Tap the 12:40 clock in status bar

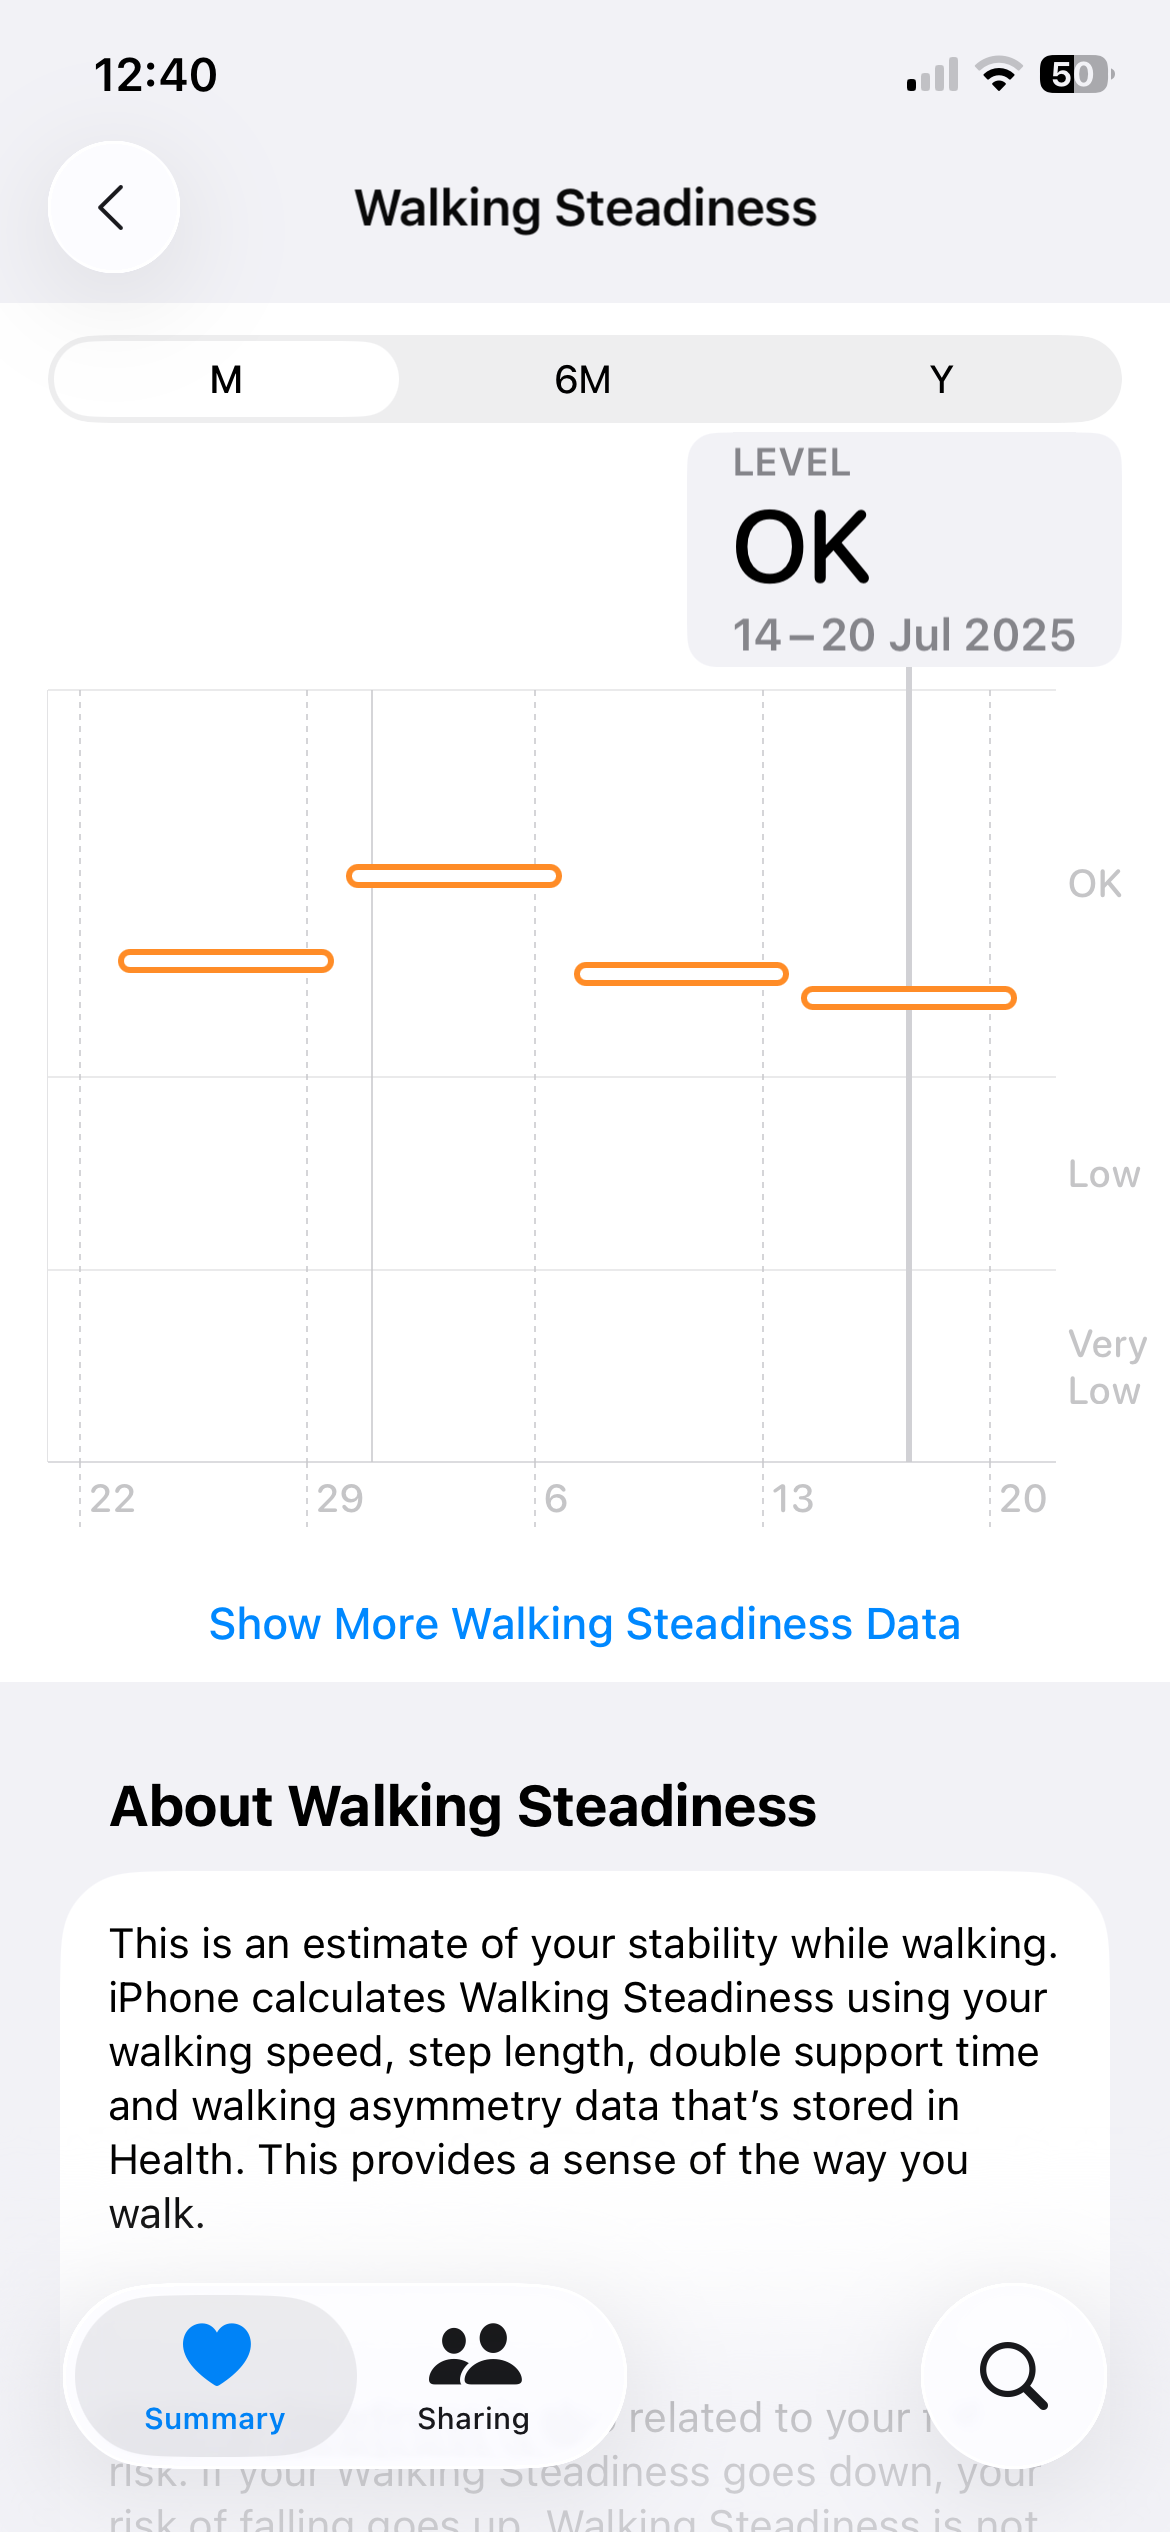(x=155, y=76)
